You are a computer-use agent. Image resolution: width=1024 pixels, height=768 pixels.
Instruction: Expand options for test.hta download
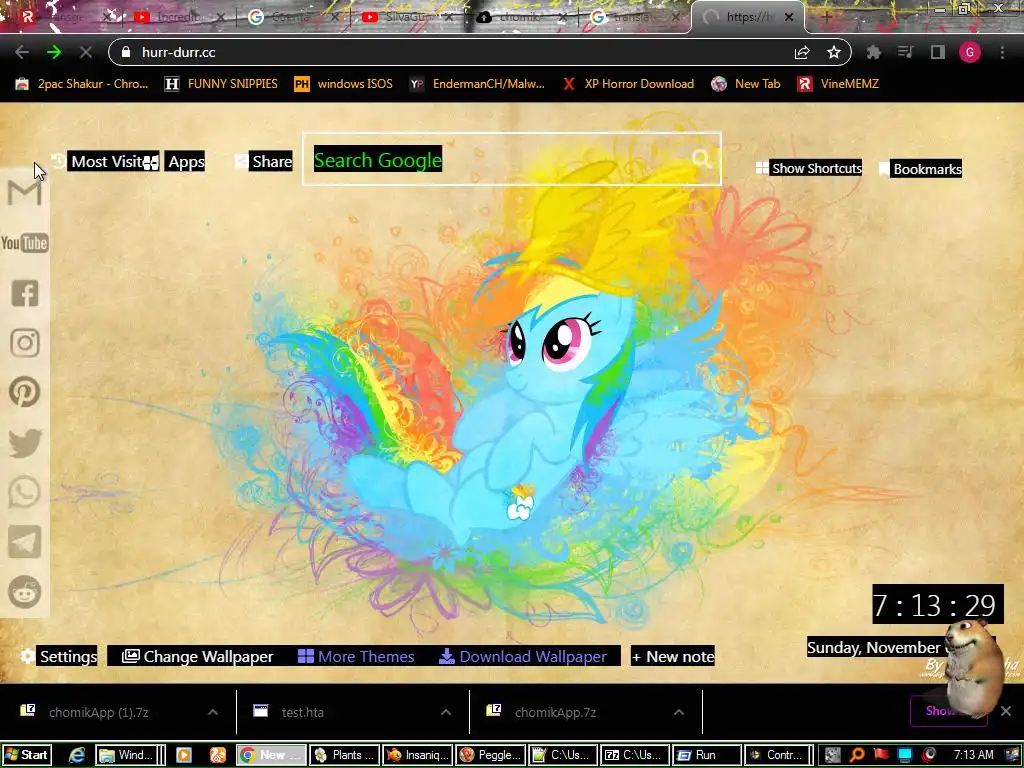[x=446, y=712]
